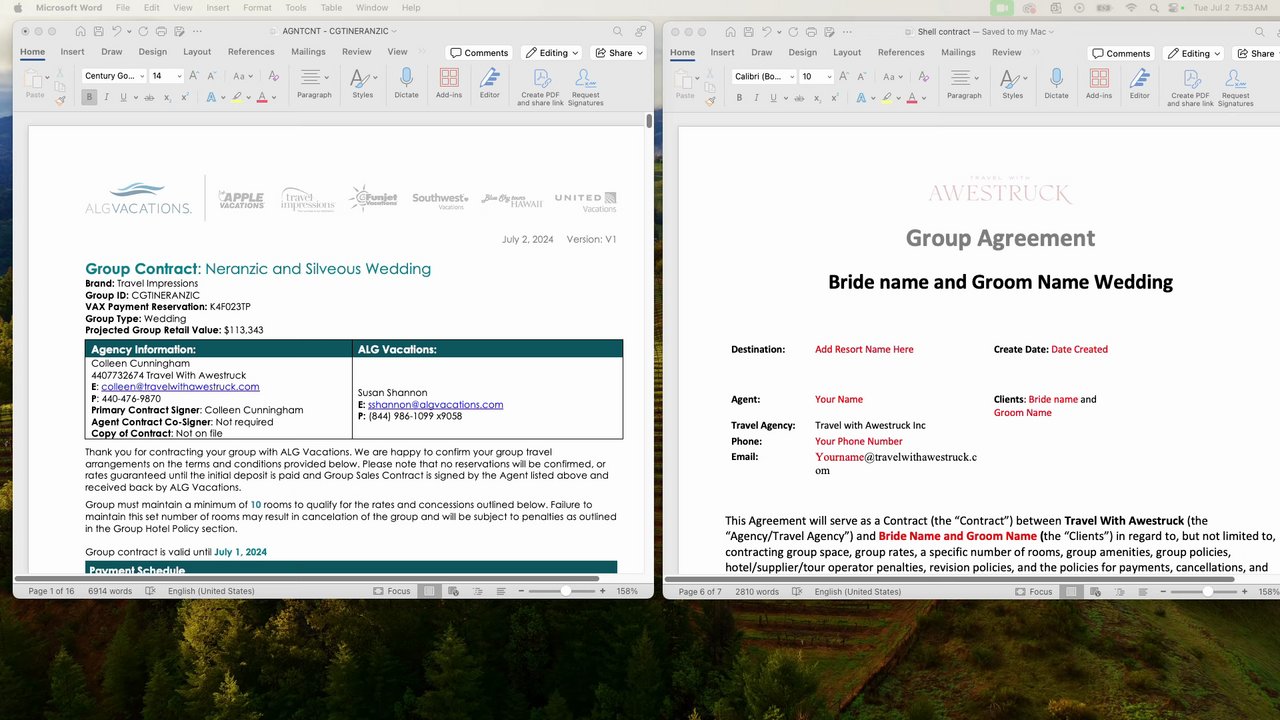
Task: Open the Insert tab in AGNTCNT window
Action: click(72, 52)
